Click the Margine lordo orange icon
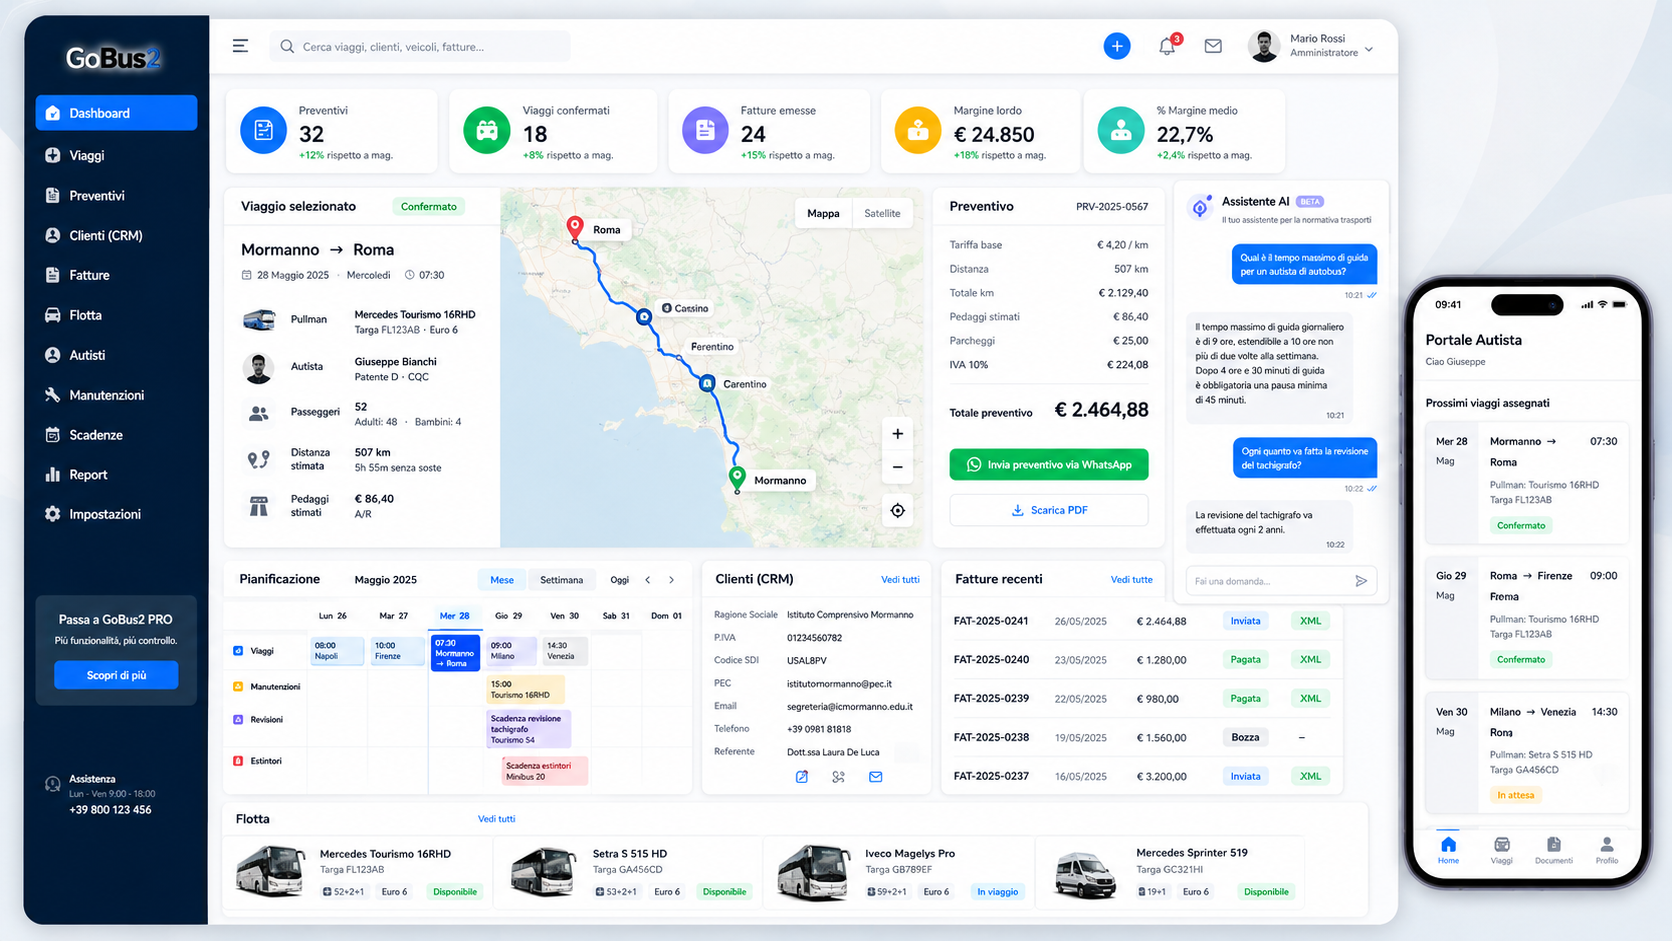Screen dimensions: 1672x941 click(918, 130)
